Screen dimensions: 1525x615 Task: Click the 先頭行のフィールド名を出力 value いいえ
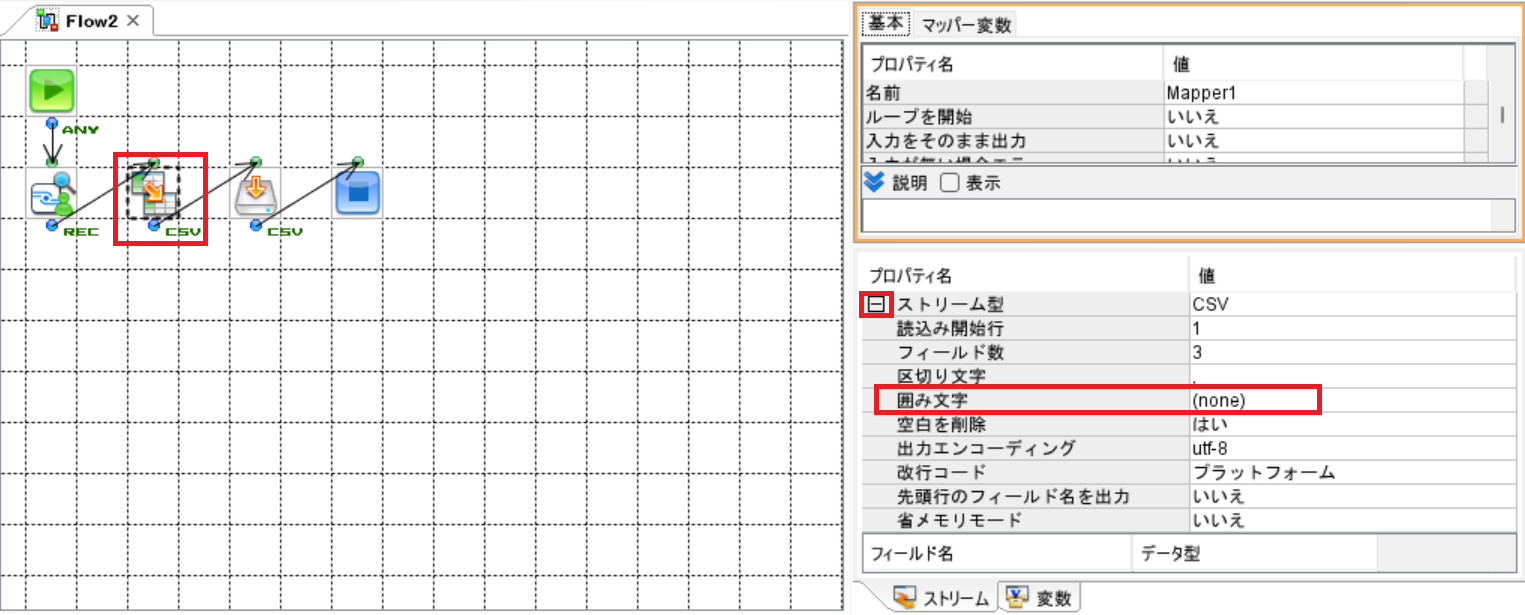(x=1352, y=496)
